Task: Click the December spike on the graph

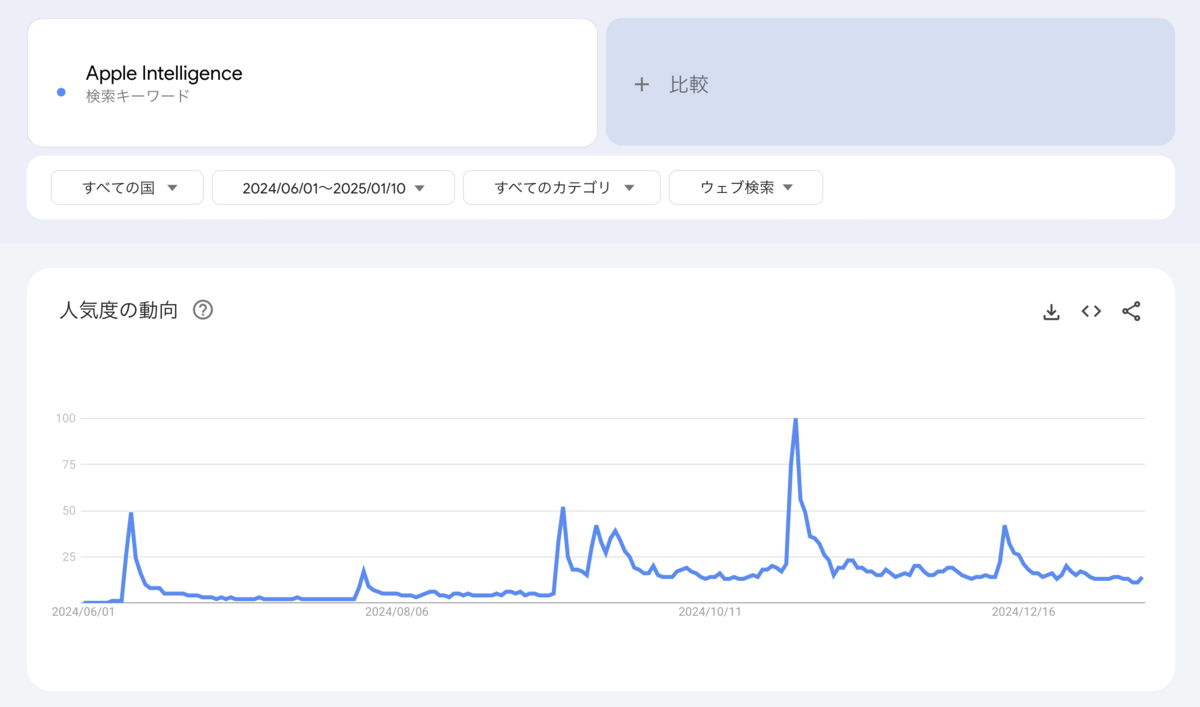Action: pyautogui.click(x=1004, y=527)
